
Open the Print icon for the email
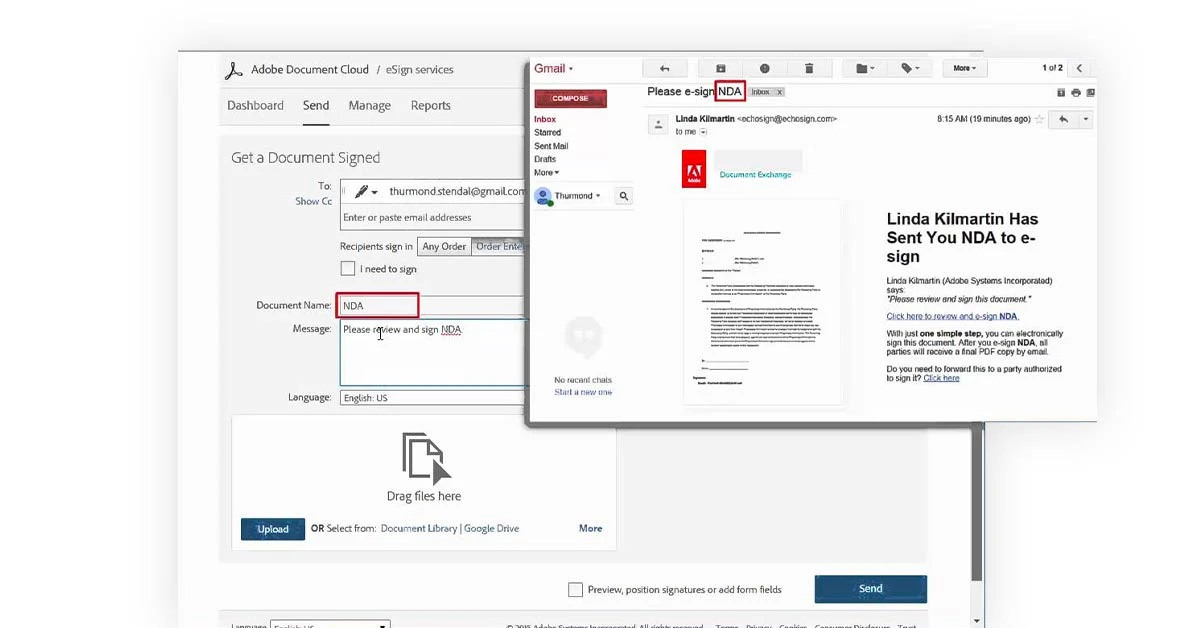[x=1077, y=91]
